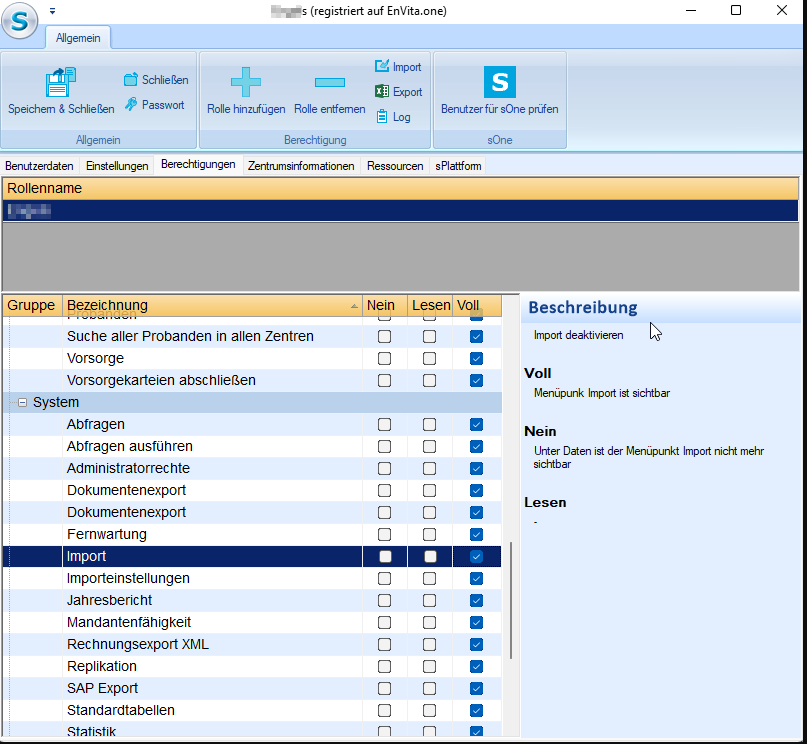
Task: Open the Log clipboard icon
Action: click(382, 117)
